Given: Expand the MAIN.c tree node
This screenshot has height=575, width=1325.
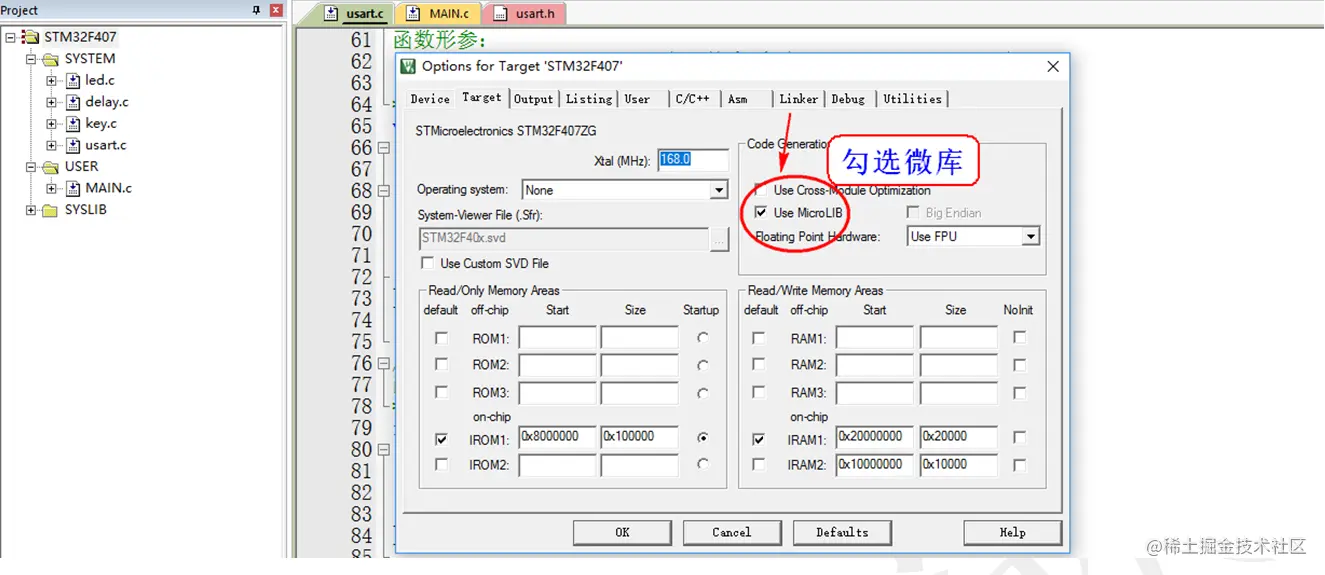Looking at the screenshot, I should click(52, 188).
